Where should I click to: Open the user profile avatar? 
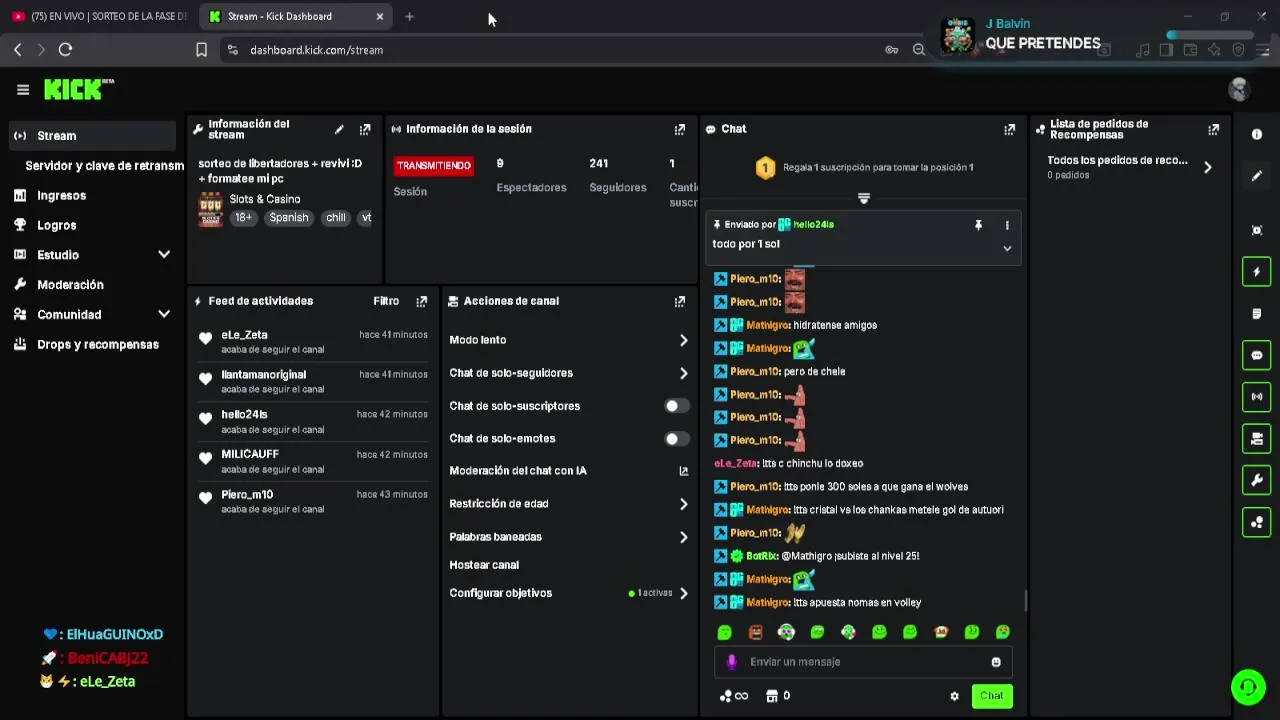pyautogui.click(x=1239, y=90)
